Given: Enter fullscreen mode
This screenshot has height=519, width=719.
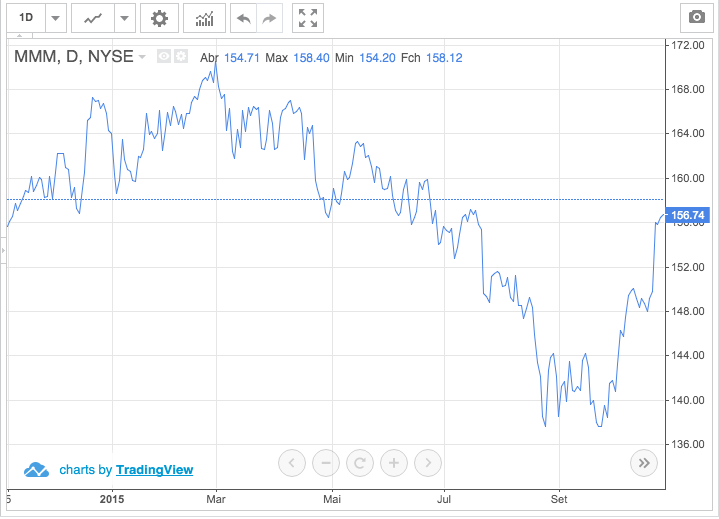Looking at the screenshot, I should coord(308,18).
